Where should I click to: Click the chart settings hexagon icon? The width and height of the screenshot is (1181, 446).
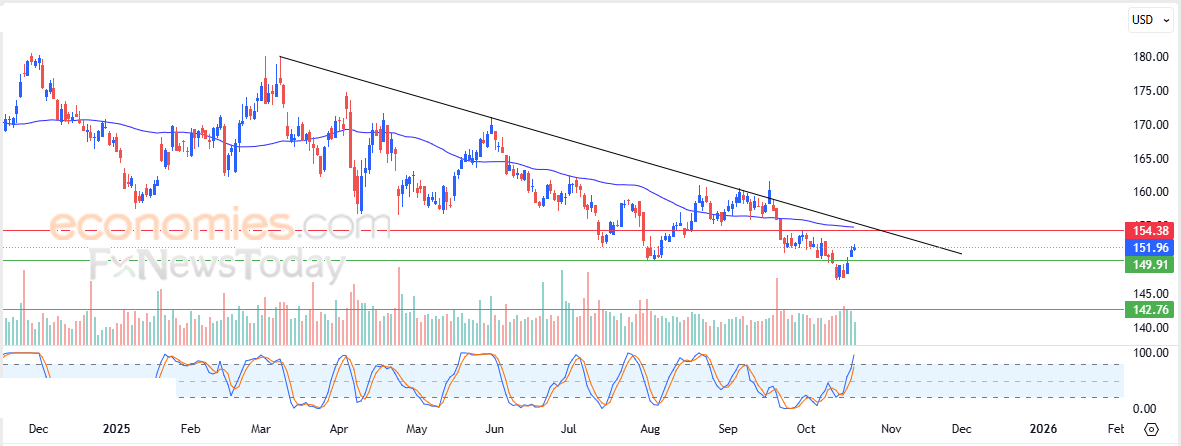(x=1151, y=429)
